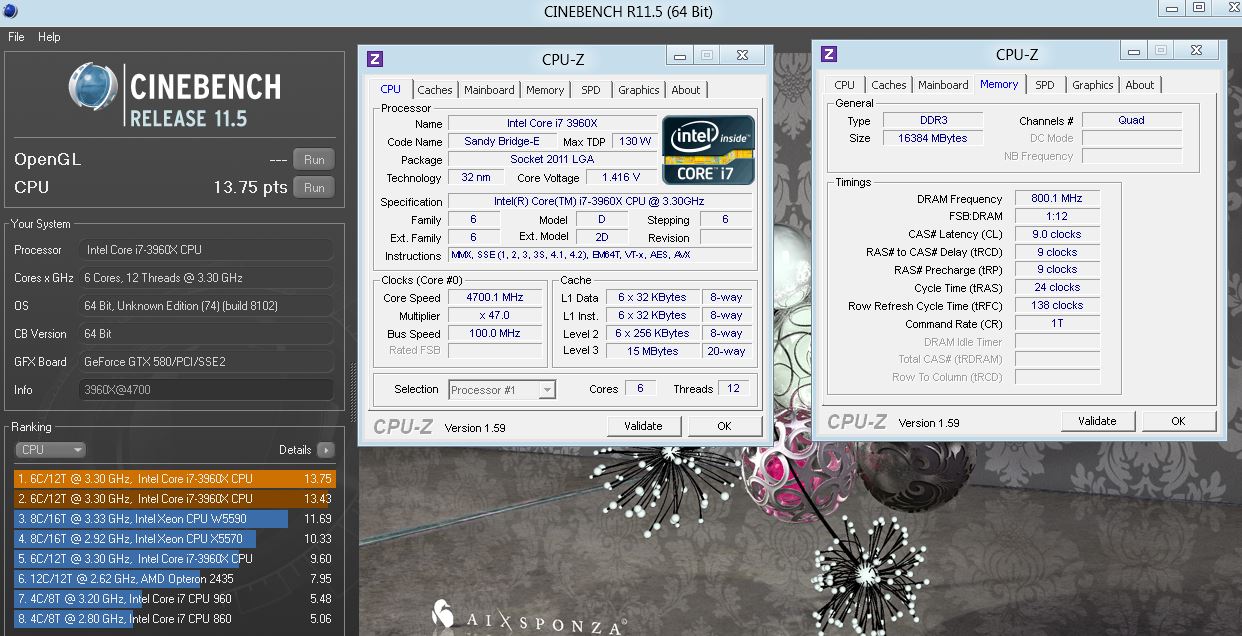The image size is (1242, 636).
Task: Switch to SPD tab in right CPU-Z
Action: point(1045,85)
